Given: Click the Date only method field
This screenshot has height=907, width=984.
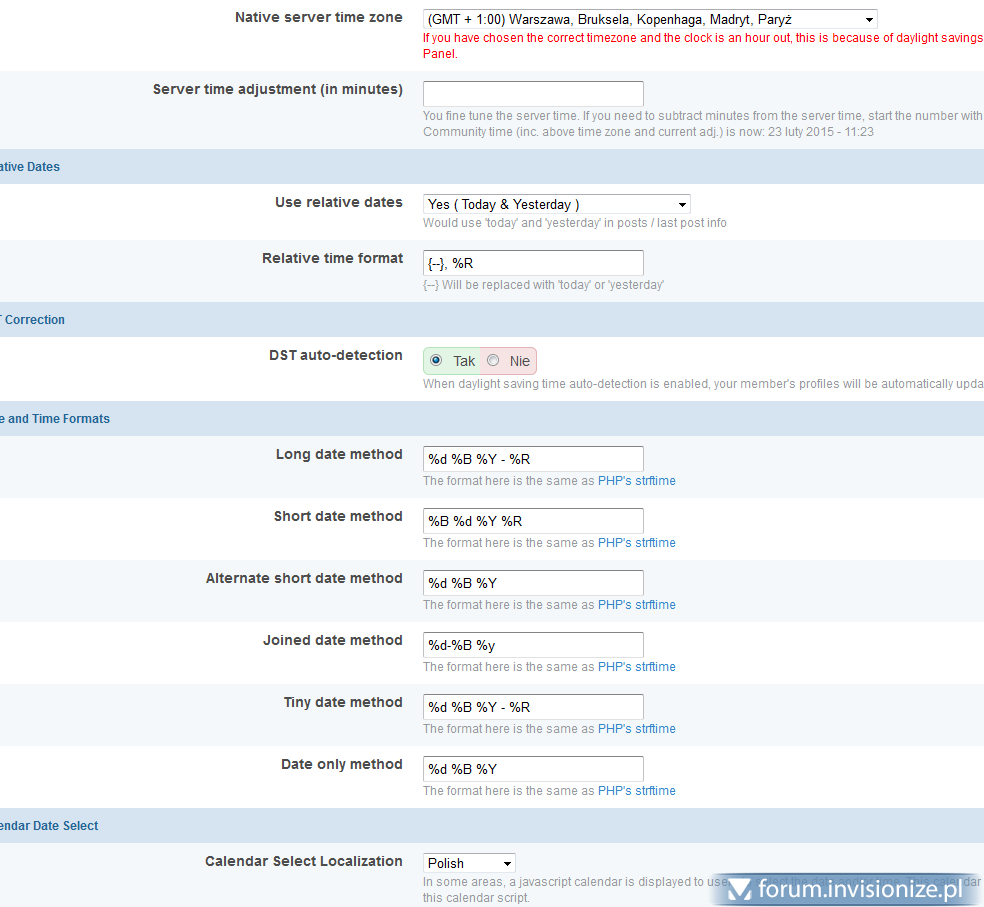Looking at the screenshot, I should click(533, 769).
